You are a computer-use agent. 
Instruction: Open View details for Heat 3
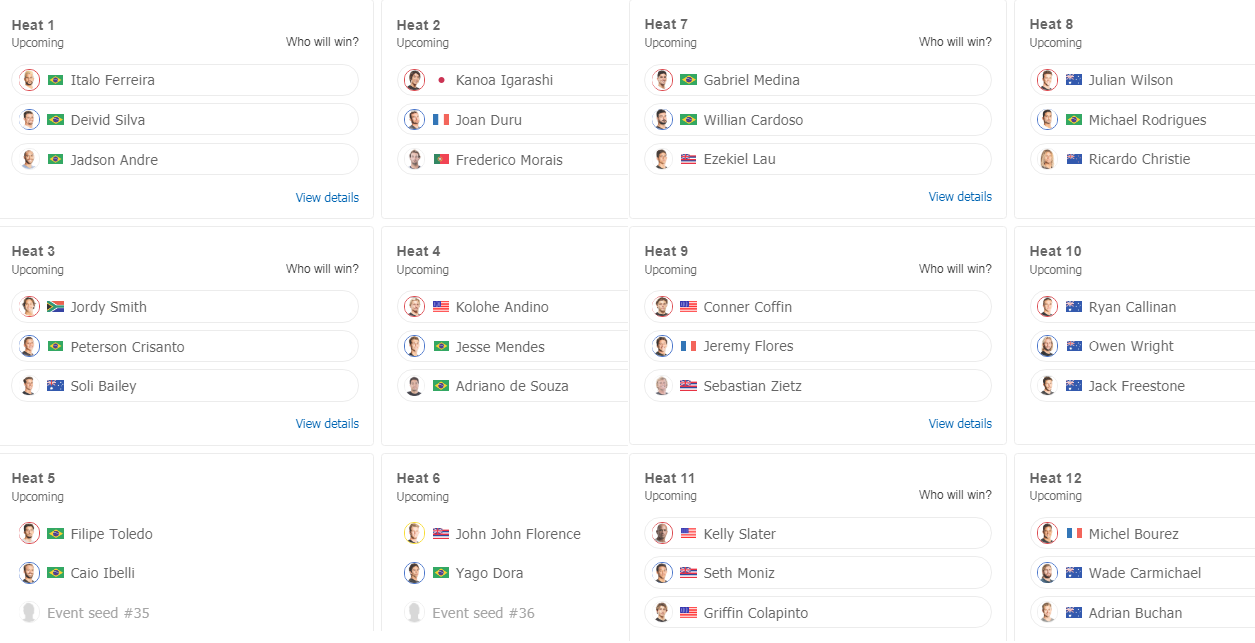pyautogui.click(x=327, y=424)
